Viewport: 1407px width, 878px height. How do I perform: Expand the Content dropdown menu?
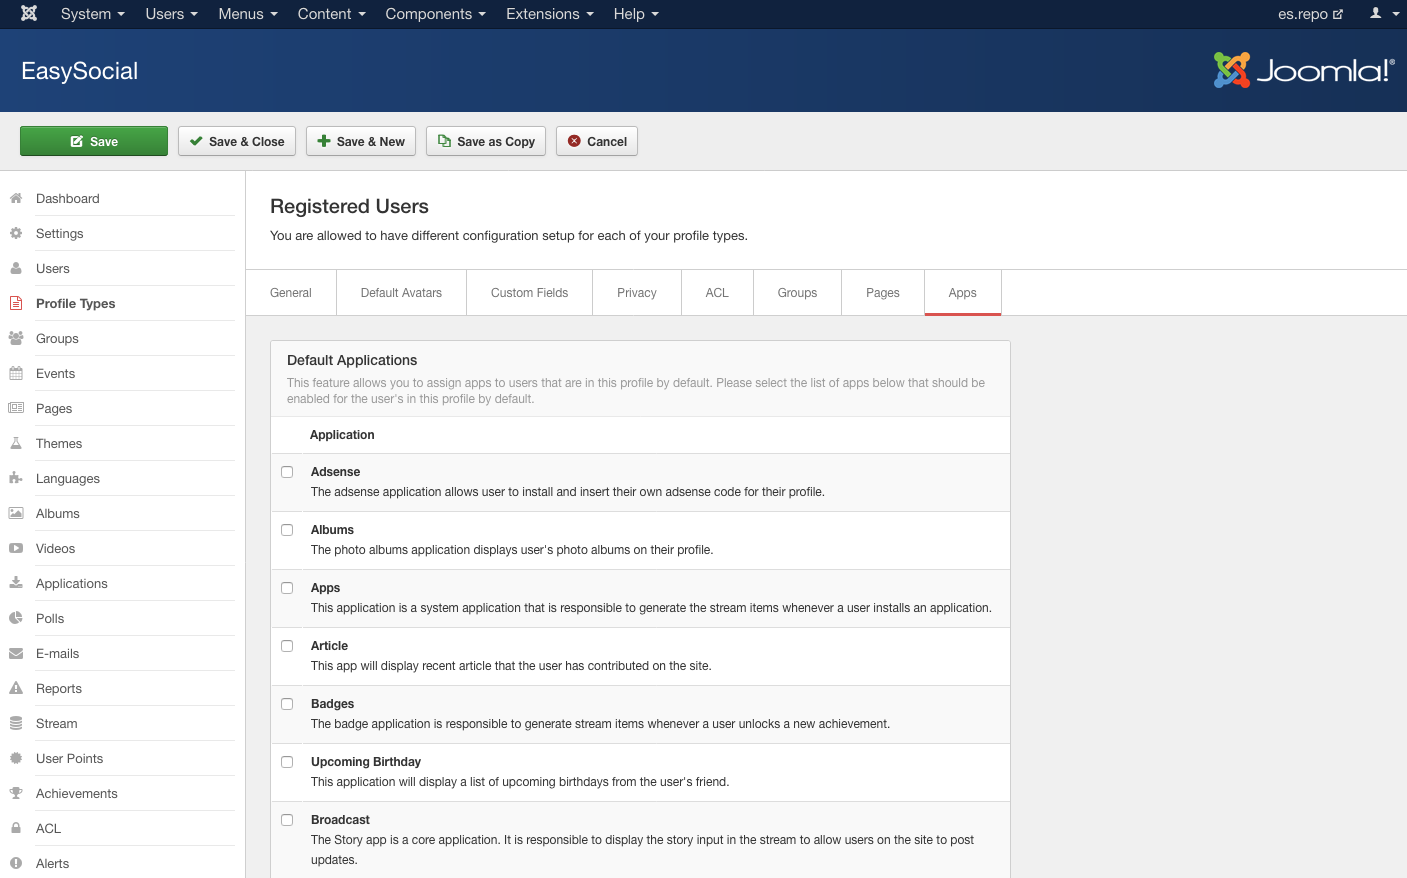pyautogui.click(x=331, y=14)
